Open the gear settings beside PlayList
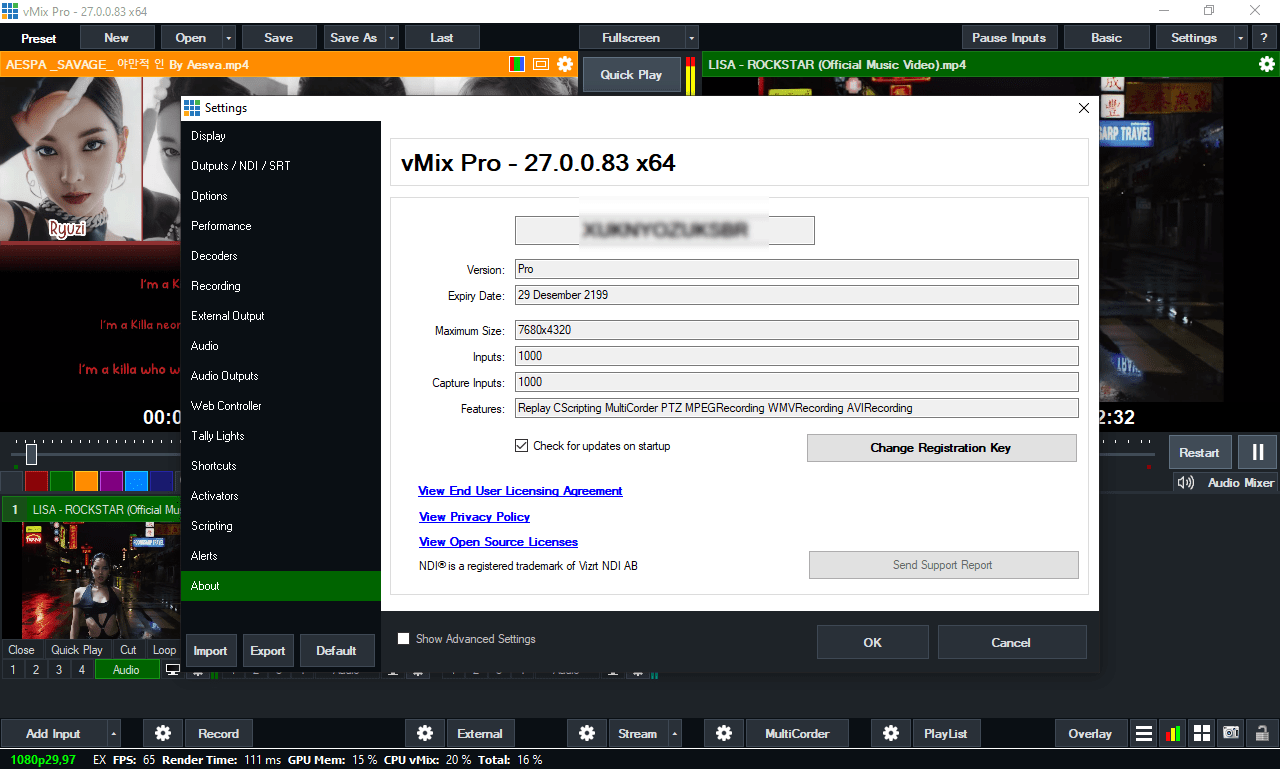 890,733
